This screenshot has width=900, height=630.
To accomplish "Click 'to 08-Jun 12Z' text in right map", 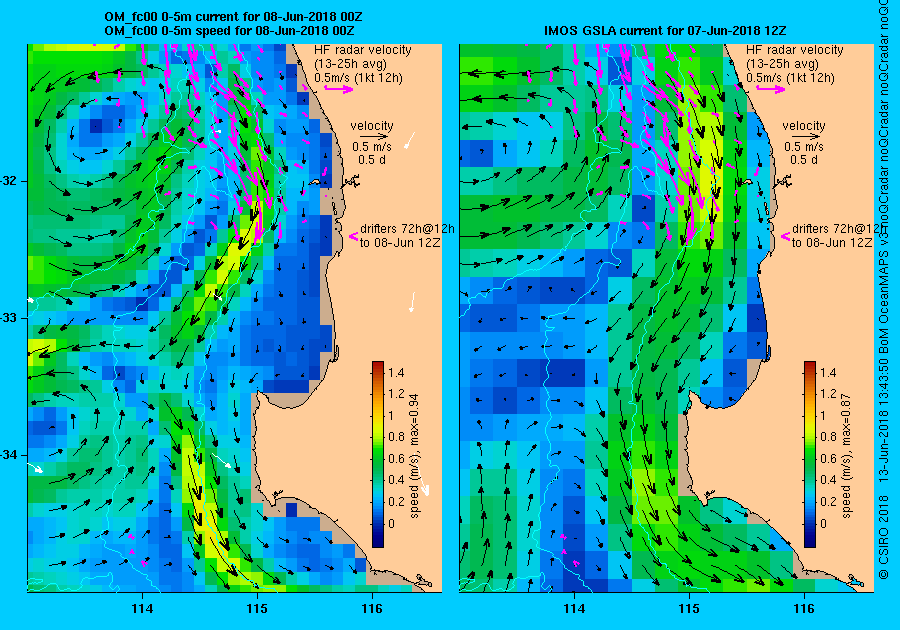I will pyautogui.click(x=832, y=243).
